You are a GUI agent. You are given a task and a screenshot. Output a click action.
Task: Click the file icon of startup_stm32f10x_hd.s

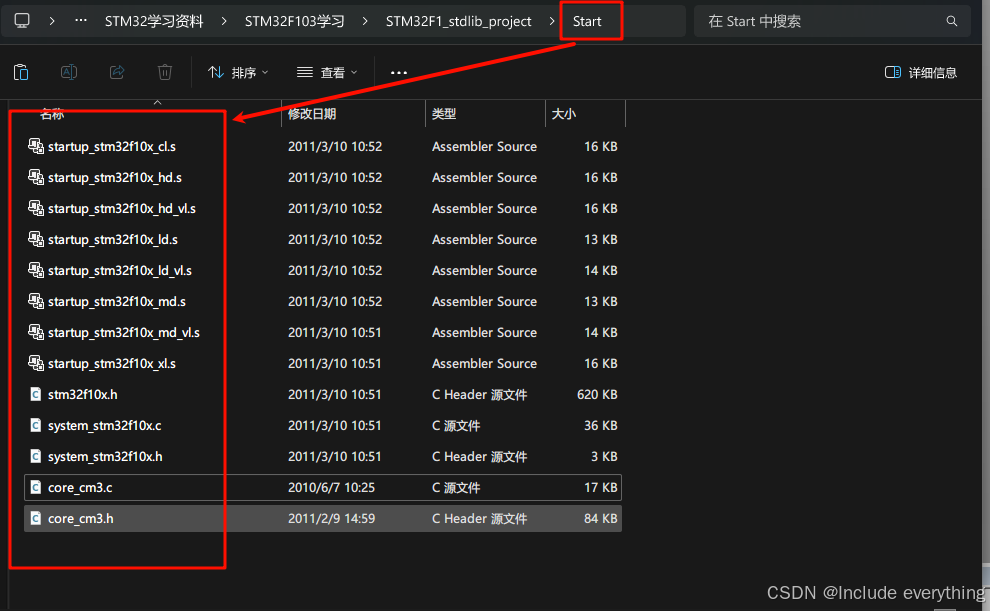(36, 177)
